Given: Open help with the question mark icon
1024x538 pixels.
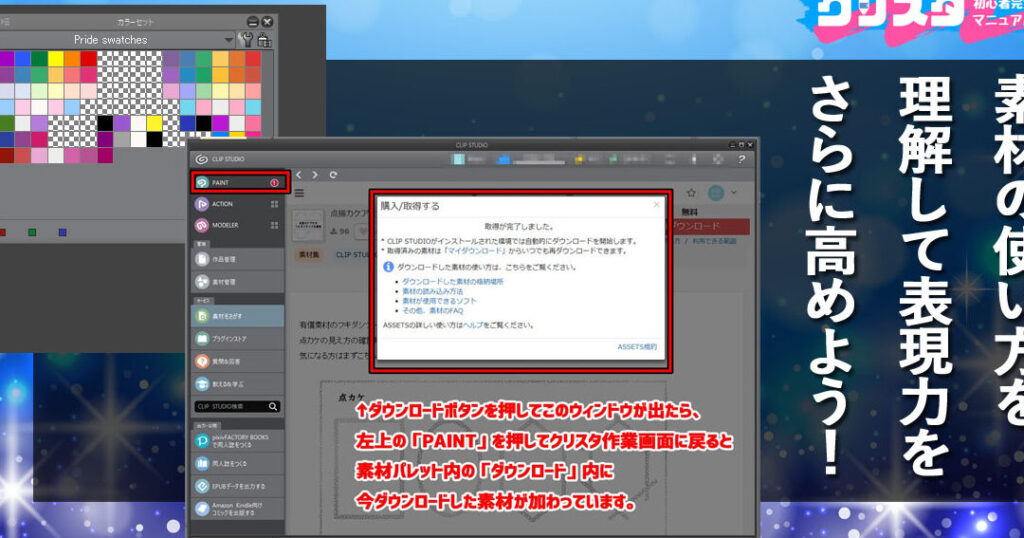Looking at the screenshot, I should coord(741,159).
